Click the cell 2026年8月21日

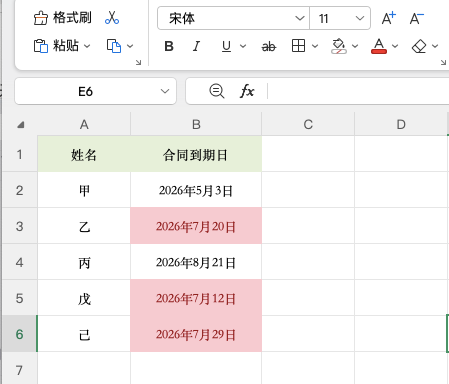pyautogui.click(x=196, y=262)
